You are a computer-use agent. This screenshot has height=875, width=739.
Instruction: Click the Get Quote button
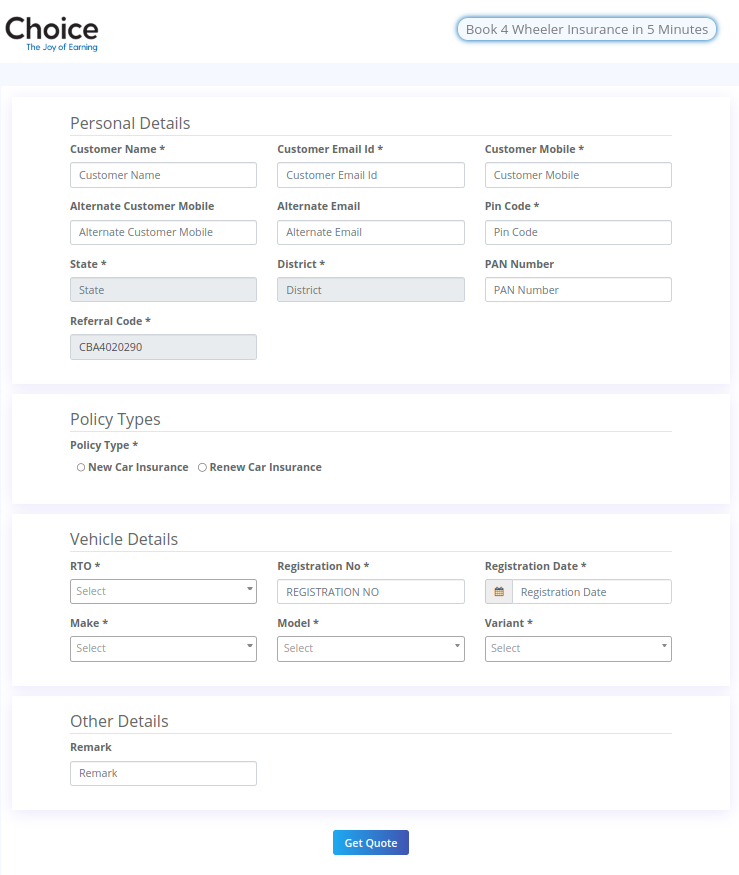tap(371, 843)
